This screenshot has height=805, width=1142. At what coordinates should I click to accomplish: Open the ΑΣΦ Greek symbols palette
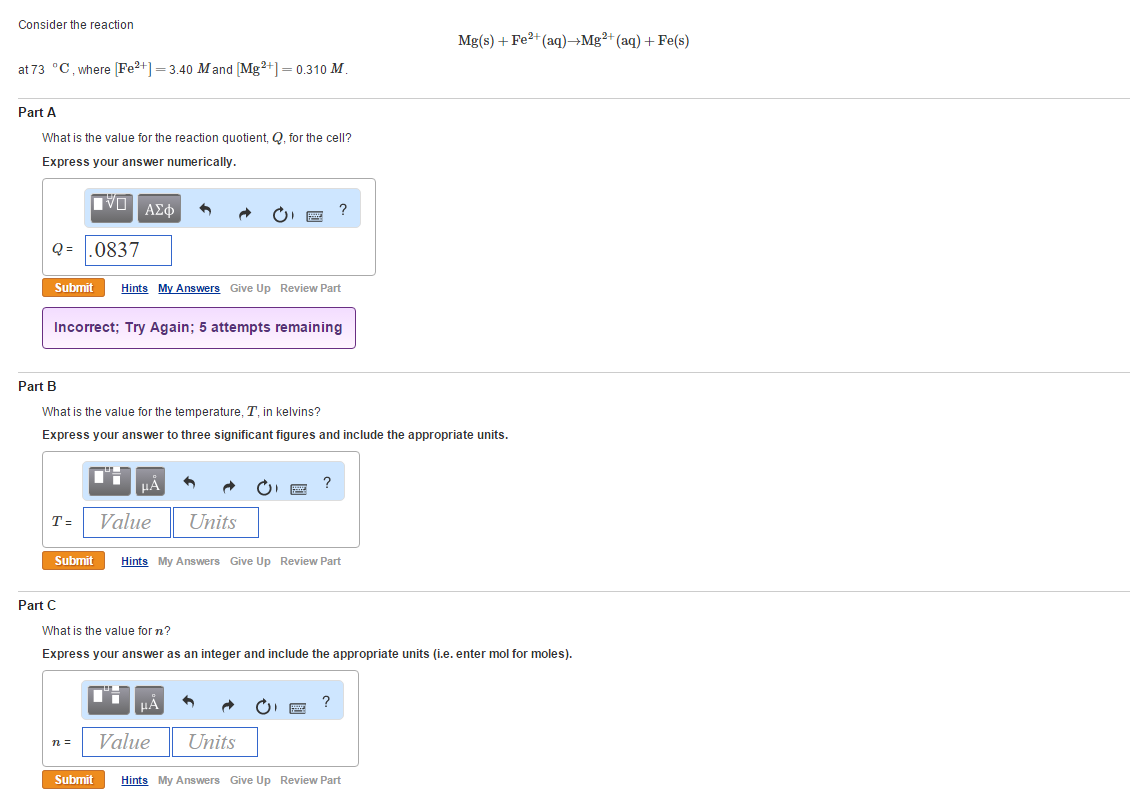pyautogui.click(x=159, y=208)
